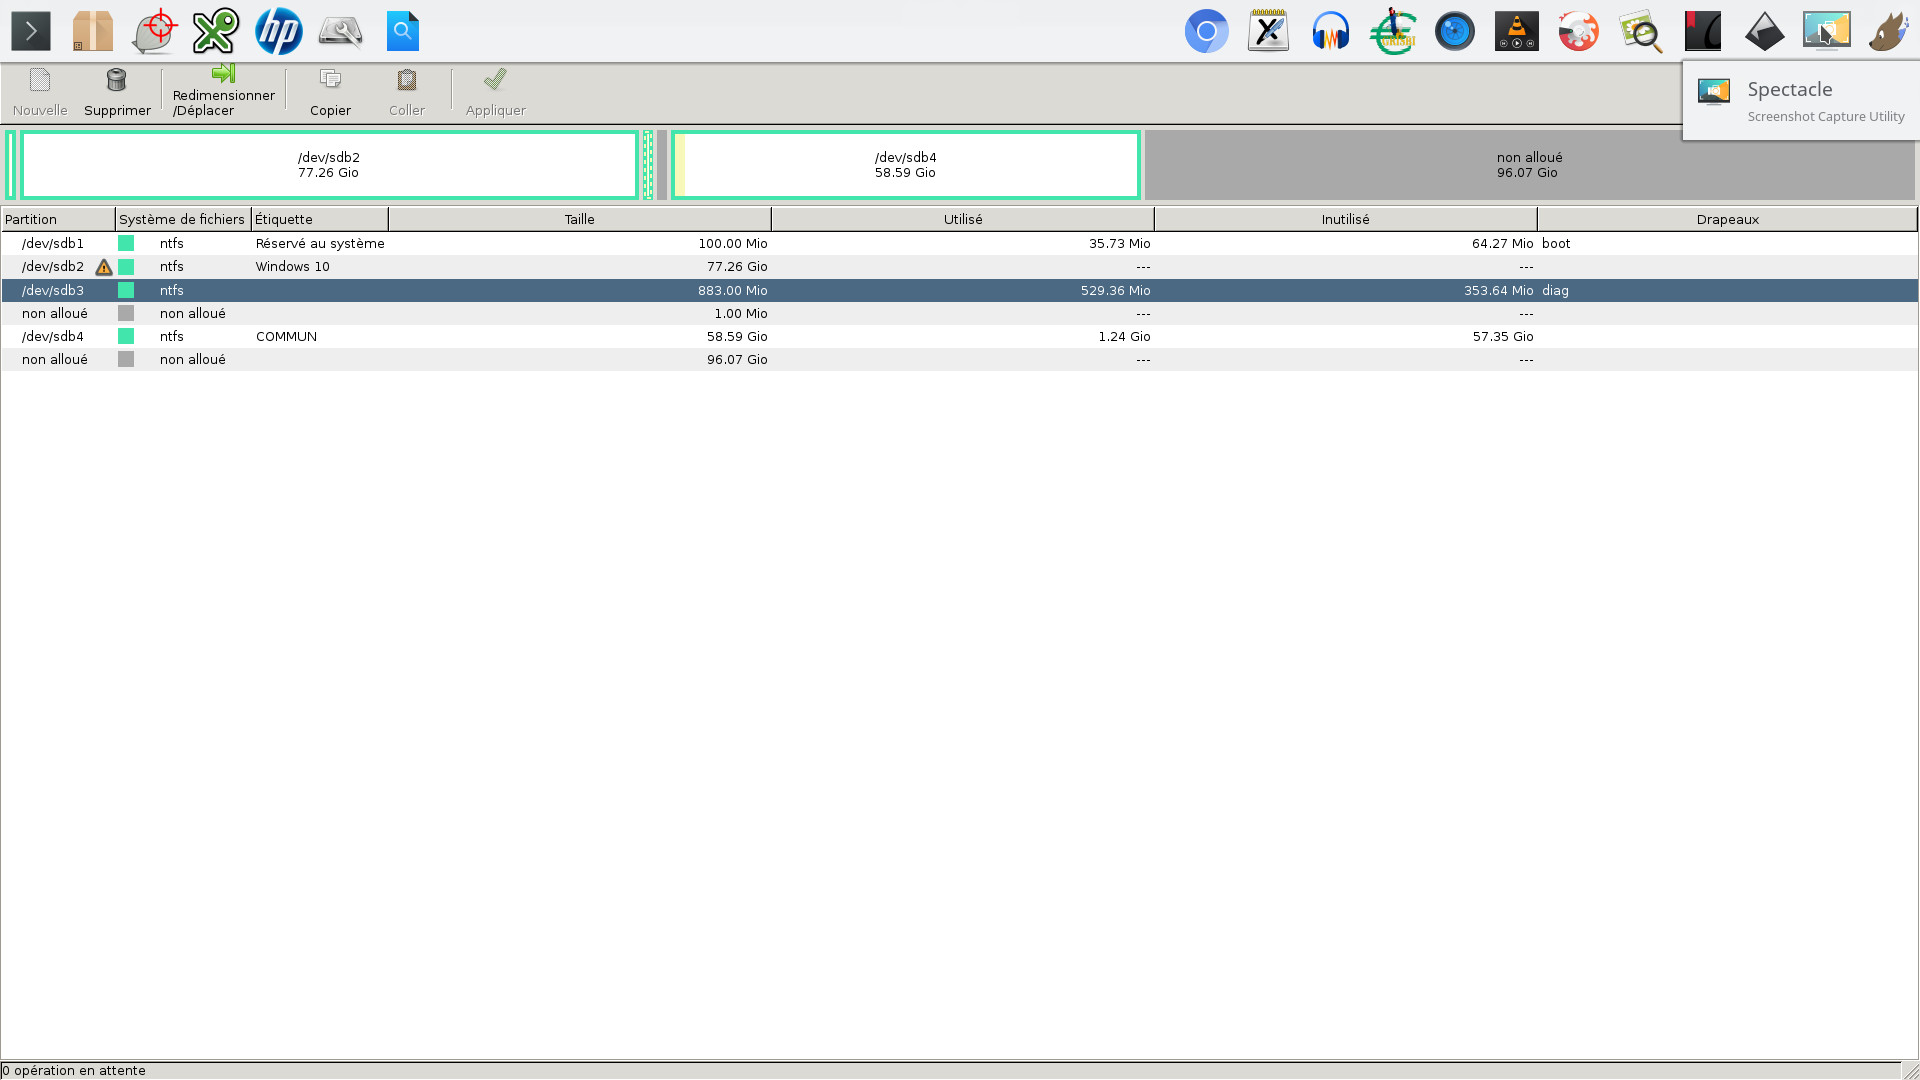
Task: Create a new partition with Nouvelle
Action: click(40, 91)
